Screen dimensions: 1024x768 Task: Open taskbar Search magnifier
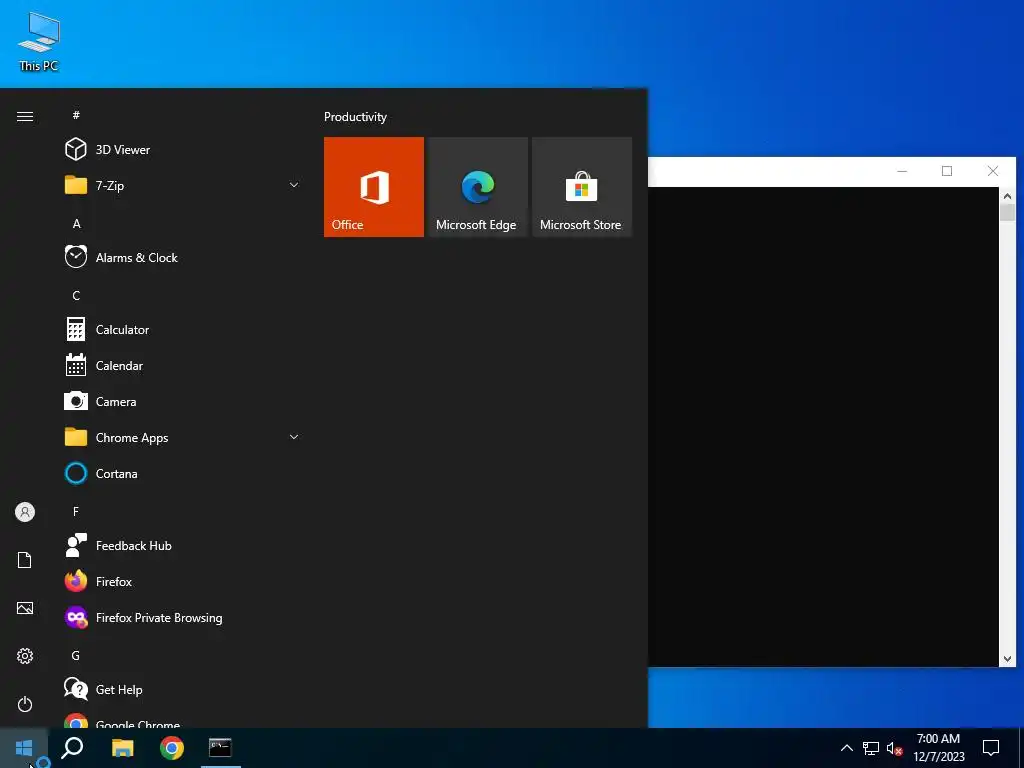72,748
